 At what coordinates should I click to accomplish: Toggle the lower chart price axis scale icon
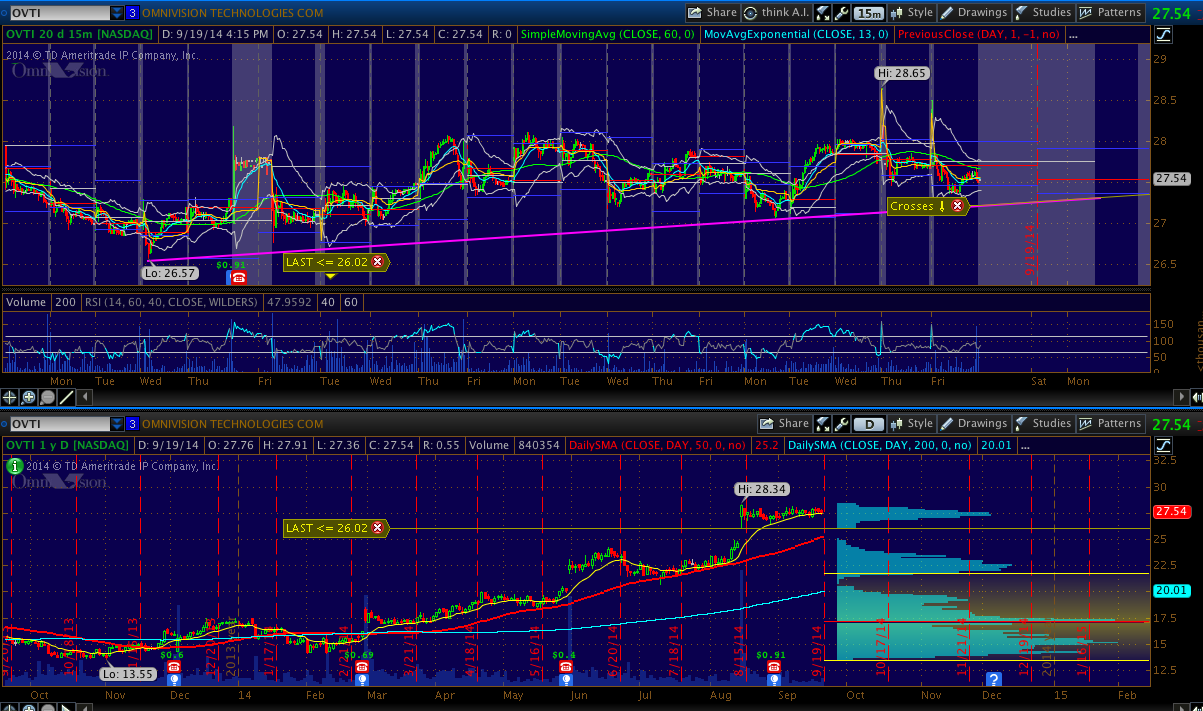pos(1162,444)
